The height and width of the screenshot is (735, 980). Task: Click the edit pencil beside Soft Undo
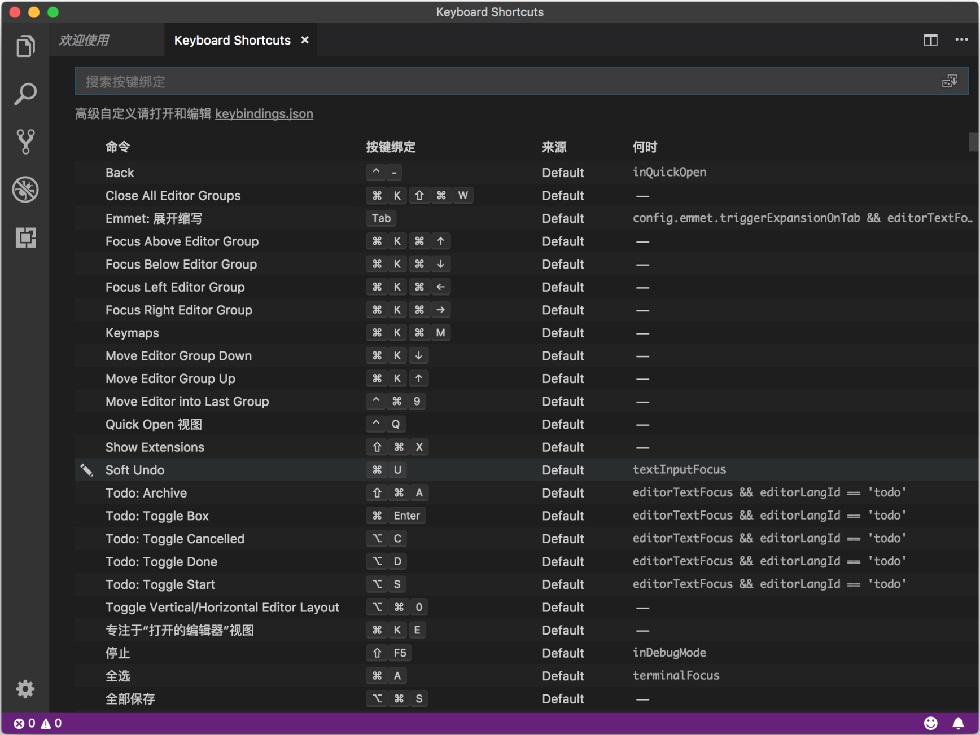tap(86, 470)
